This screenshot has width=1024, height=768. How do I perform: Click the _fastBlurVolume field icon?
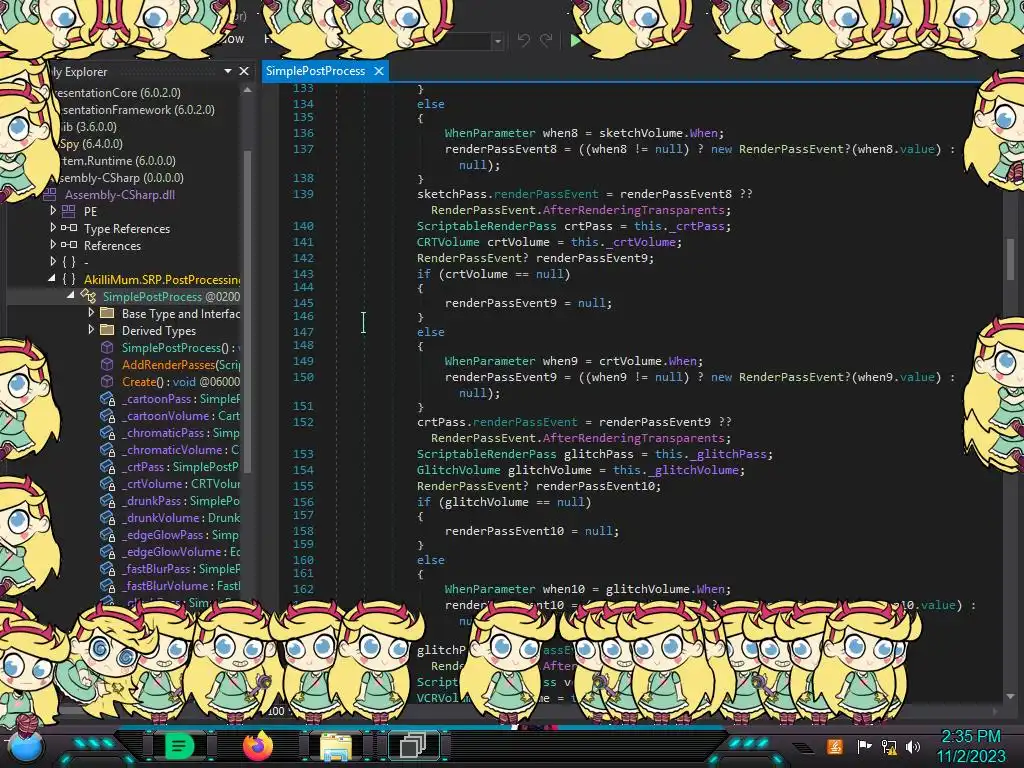point(107,586)
